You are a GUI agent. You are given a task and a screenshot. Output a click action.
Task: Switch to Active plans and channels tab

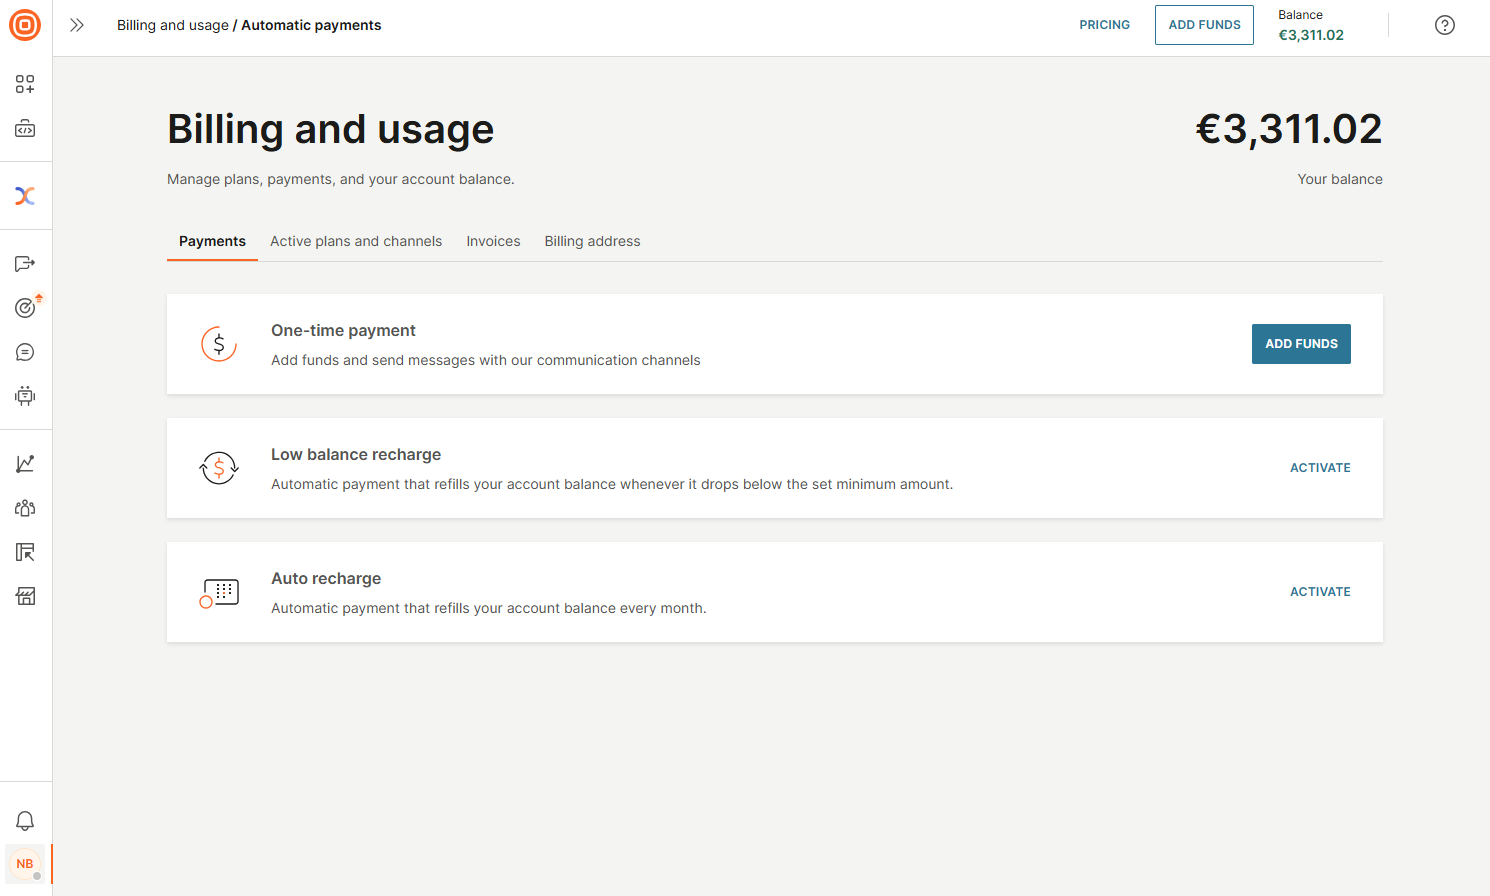[x=356, y=241]
